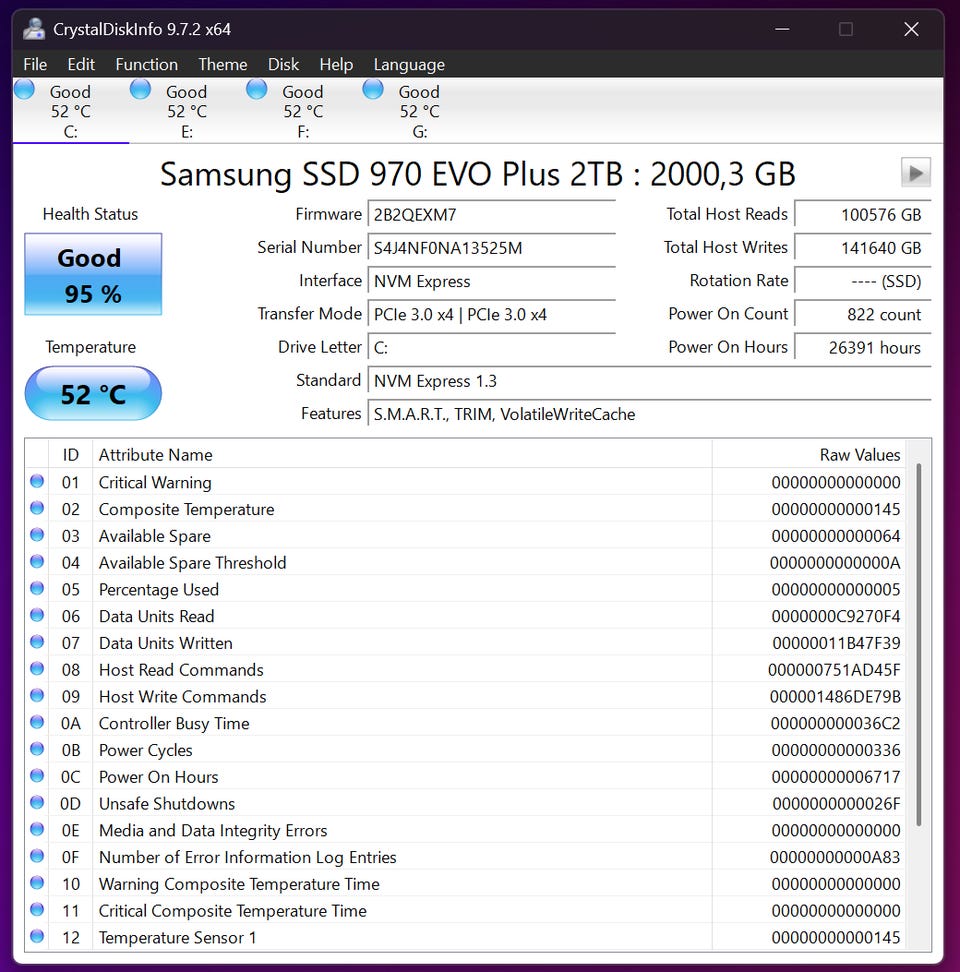Select drive G: status orb

tap(373, 90)
